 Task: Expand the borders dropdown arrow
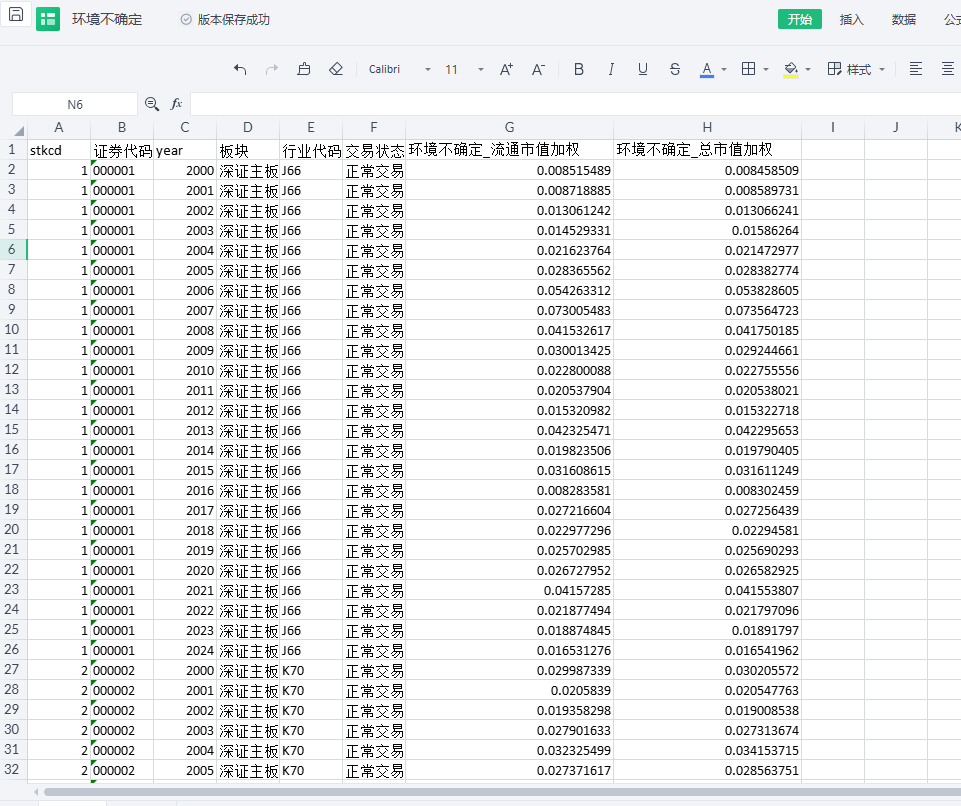tap(766, 70)
